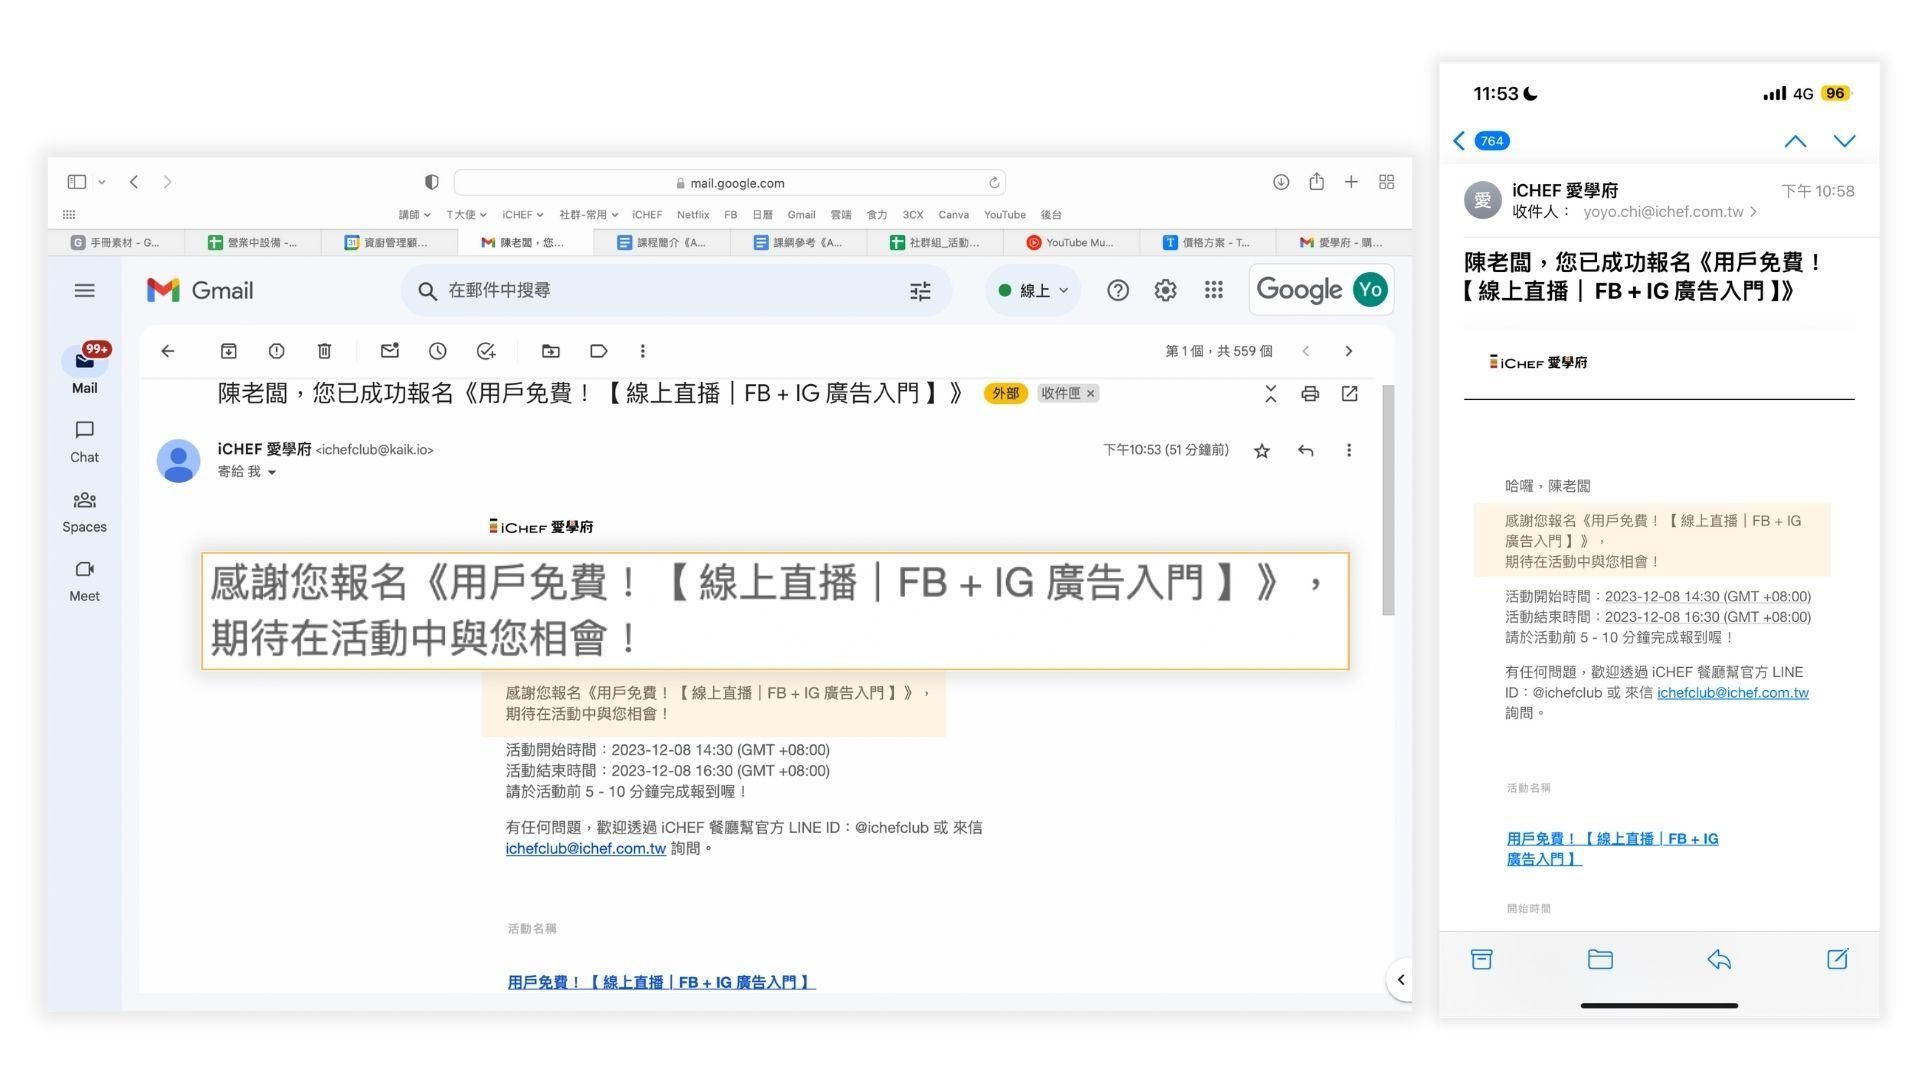The image size is (1920, 1080).
Task: Click the report spam icon
Action: pyautogui.click(x=276, y=351)
